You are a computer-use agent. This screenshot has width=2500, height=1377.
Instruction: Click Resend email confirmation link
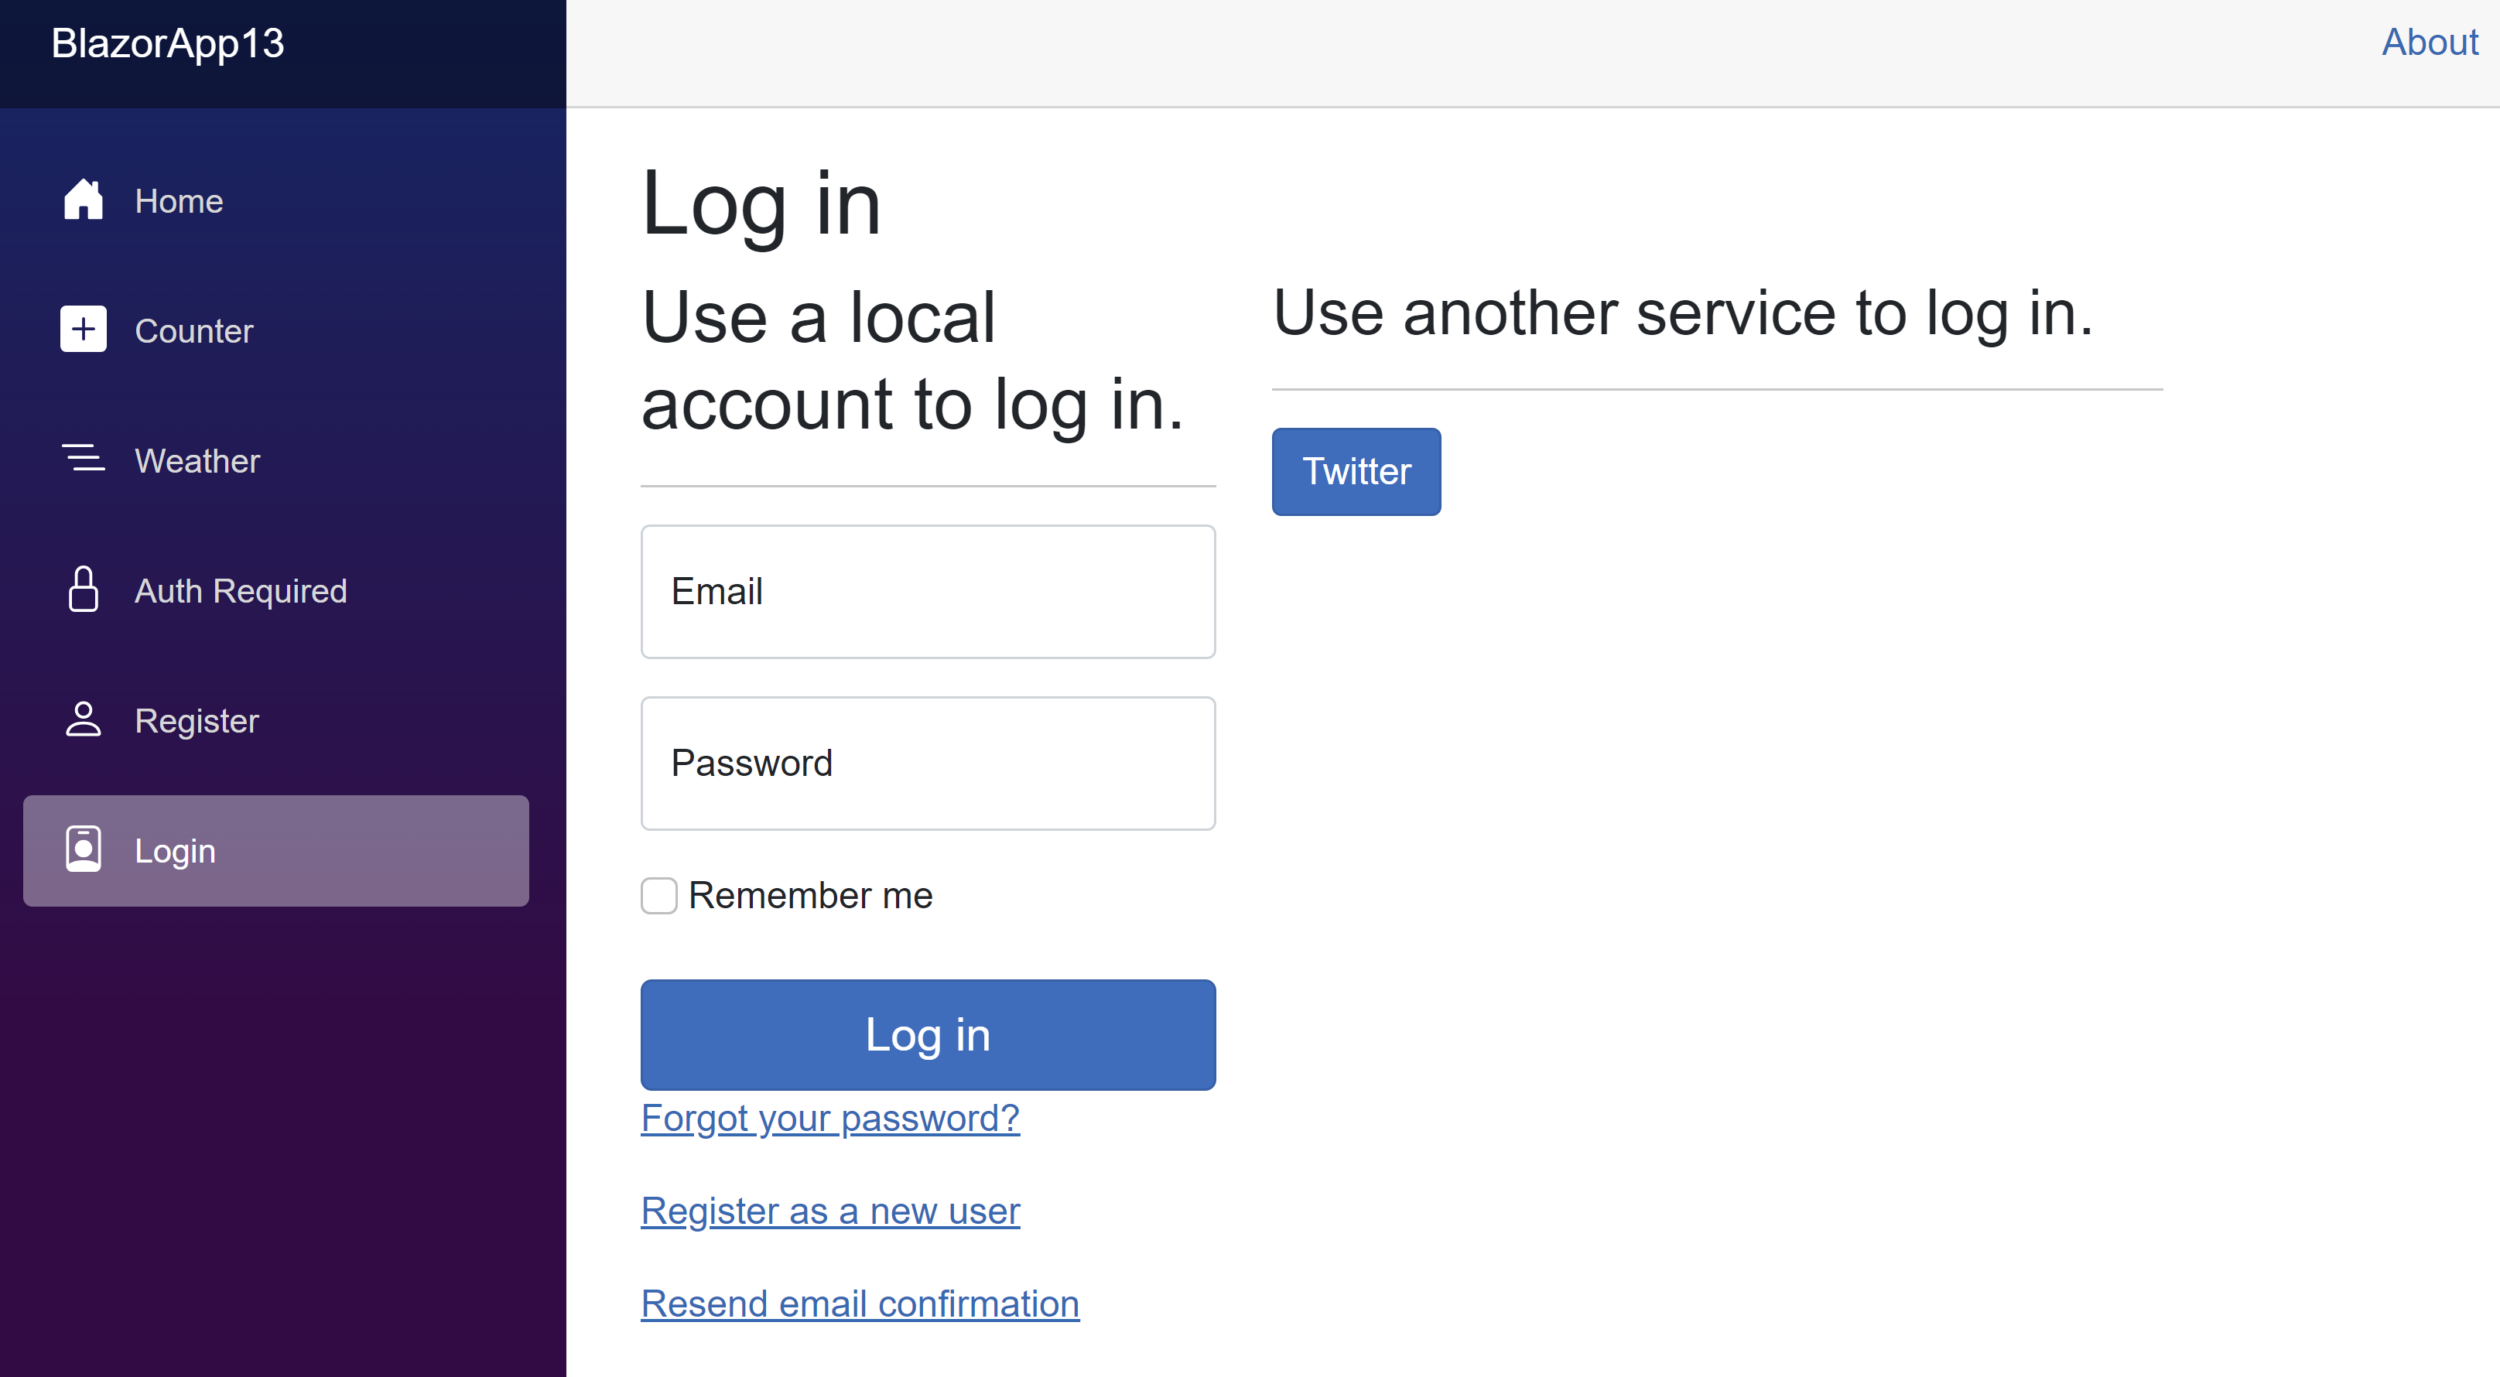point(860,1304)
